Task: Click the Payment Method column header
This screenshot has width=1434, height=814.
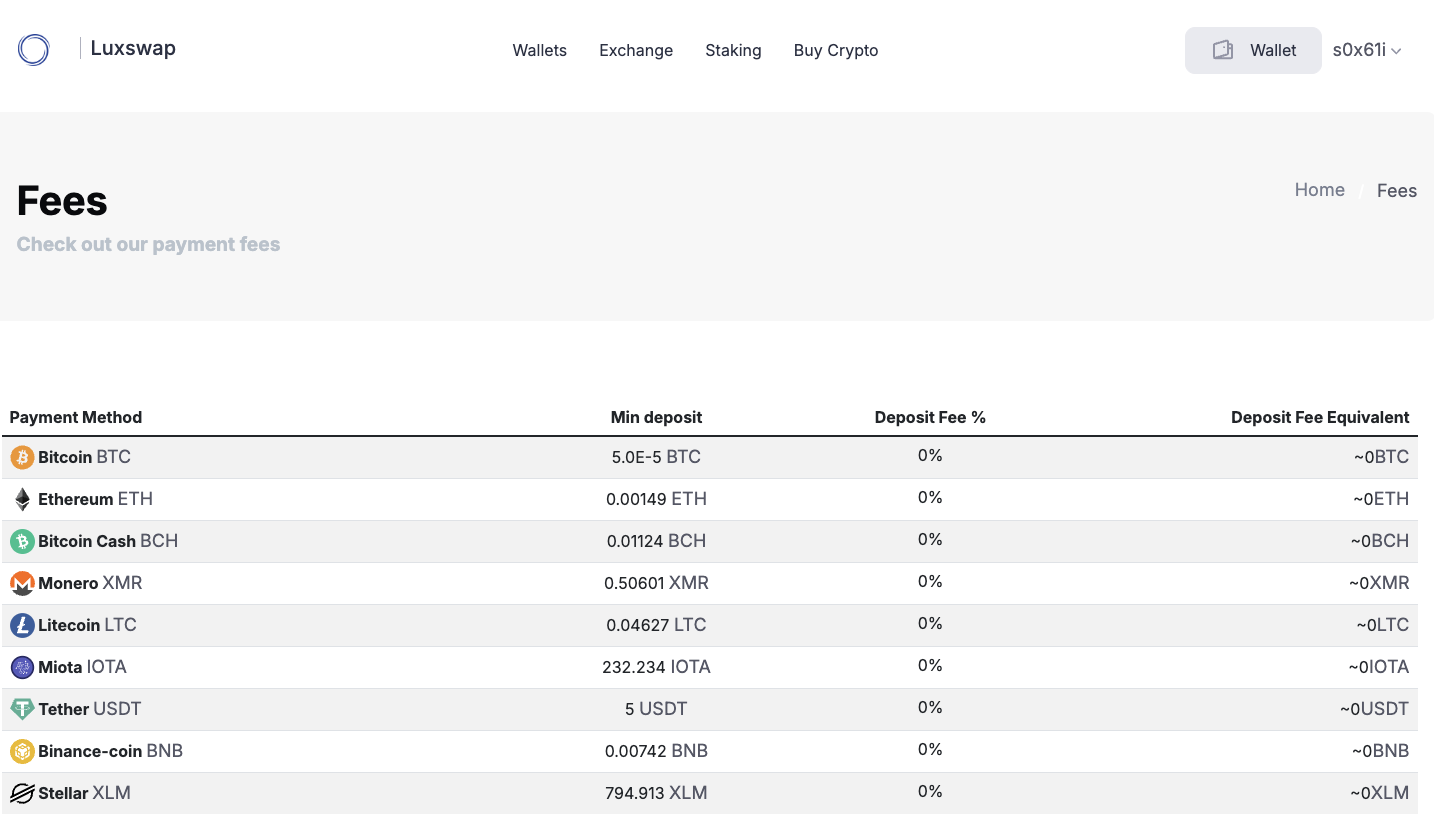Action: click(x=76, y=417)
